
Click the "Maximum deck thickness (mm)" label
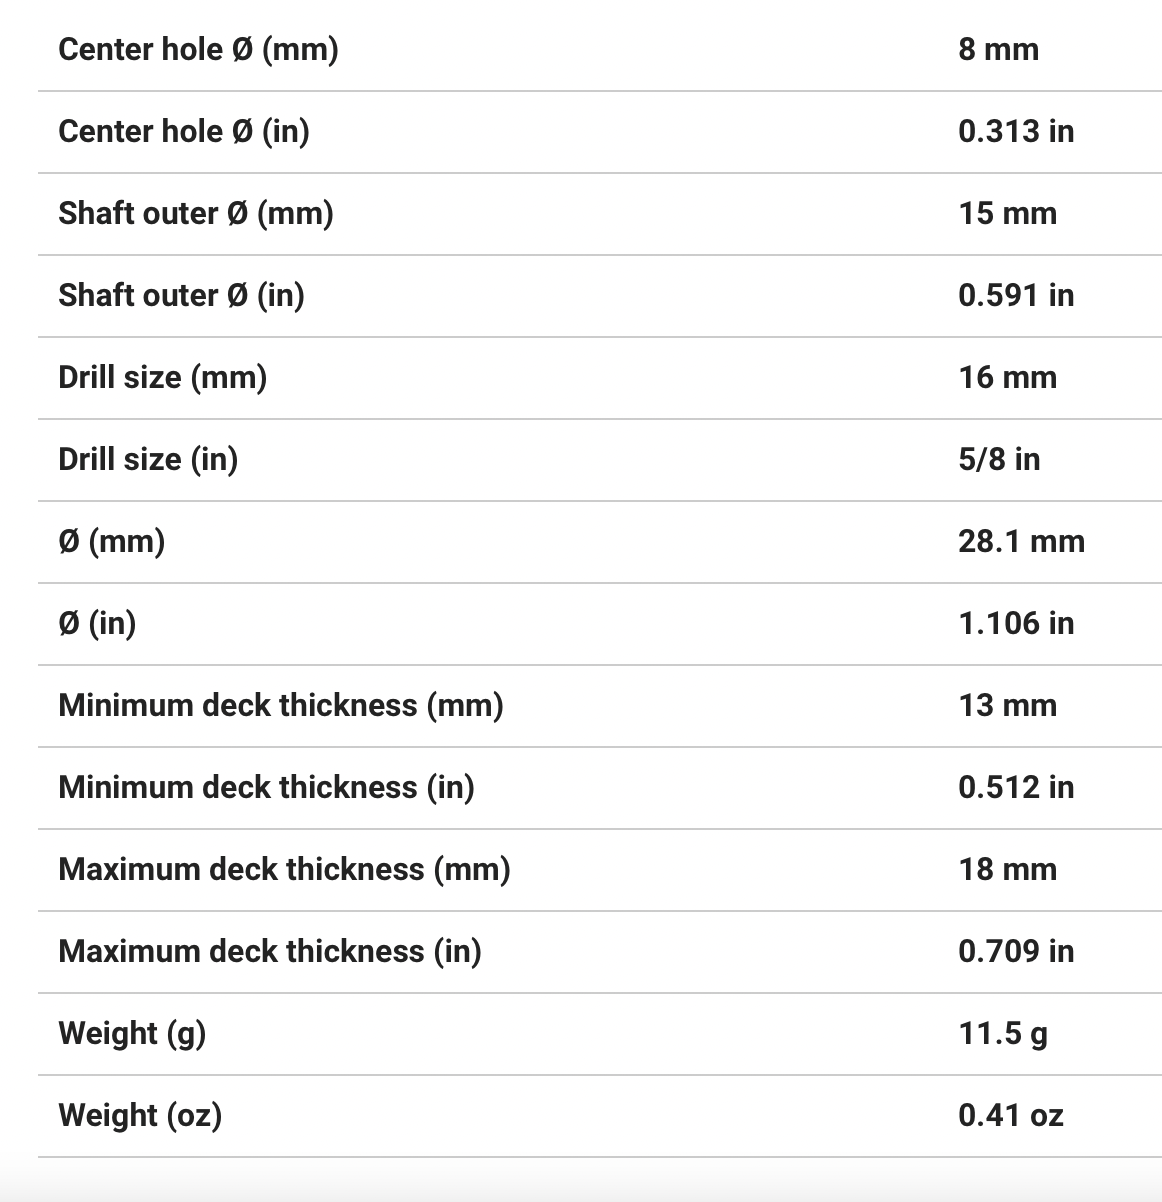pos(285,869)
